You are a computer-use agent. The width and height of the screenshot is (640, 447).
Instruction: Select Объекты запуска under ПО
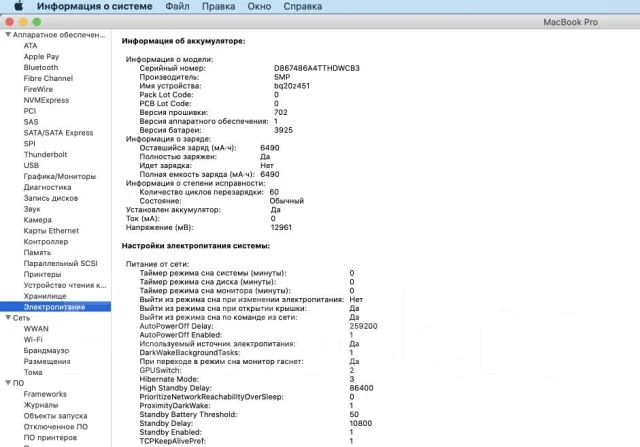[x=56, y=416]
